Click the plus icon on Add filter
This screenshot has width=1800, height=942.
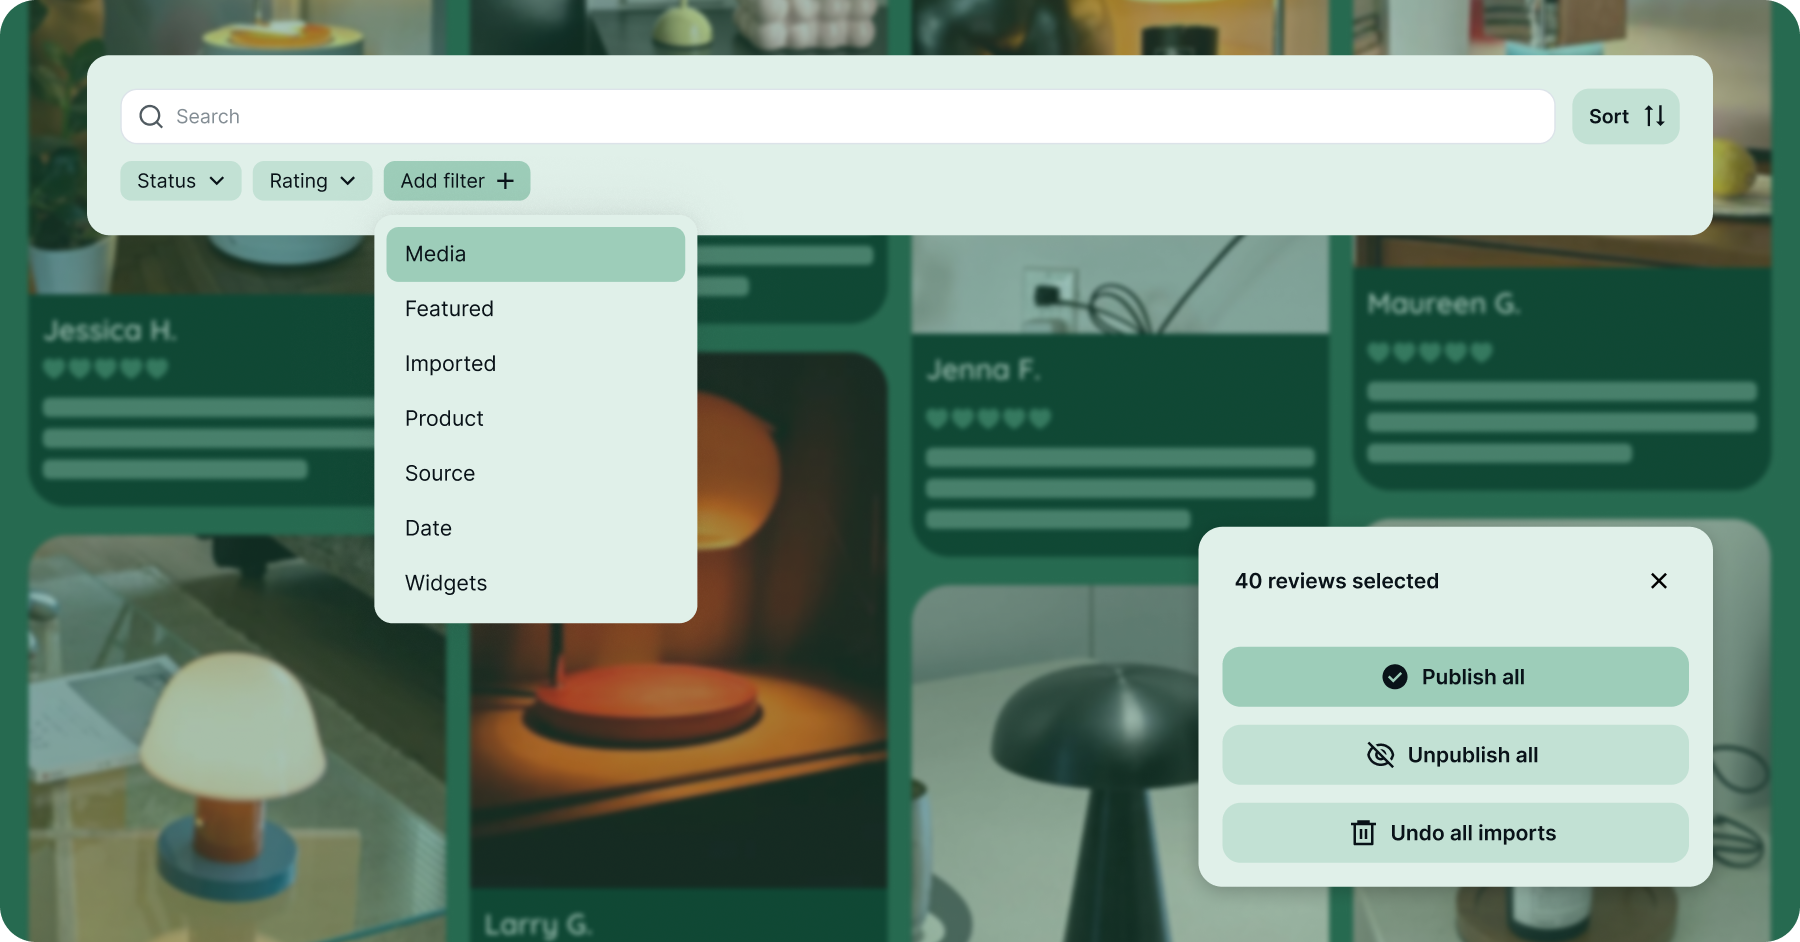[x=506, y=181]
